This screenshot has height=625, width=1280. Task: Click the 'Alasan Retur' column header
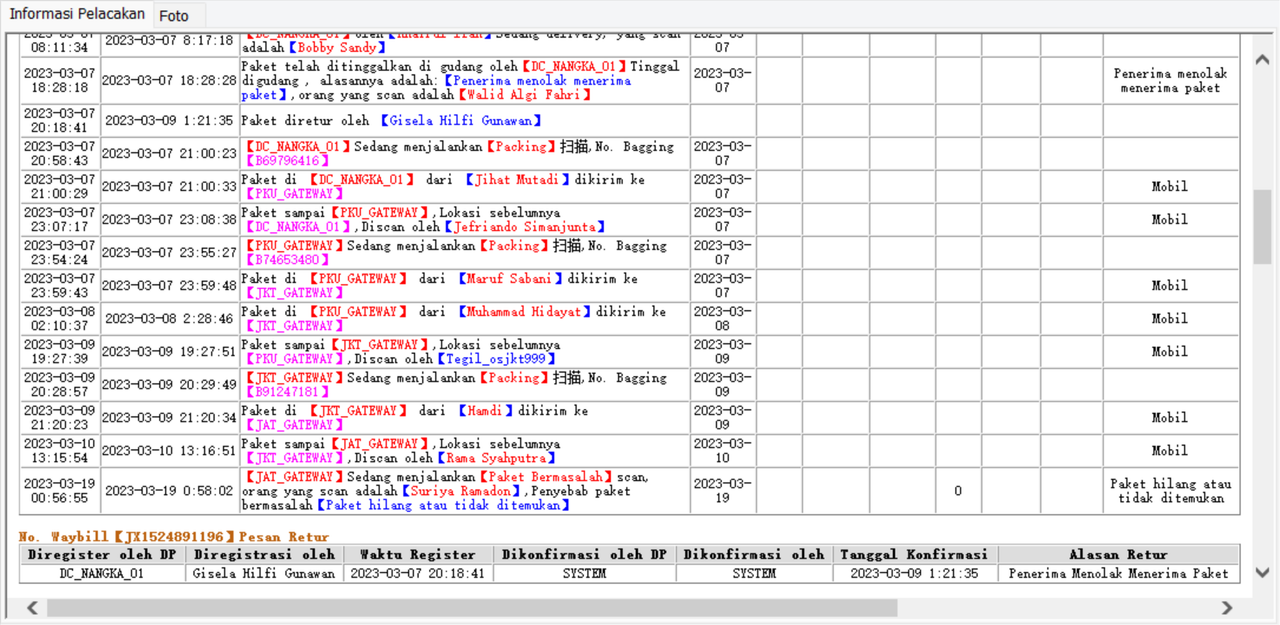click(1118, 554)
